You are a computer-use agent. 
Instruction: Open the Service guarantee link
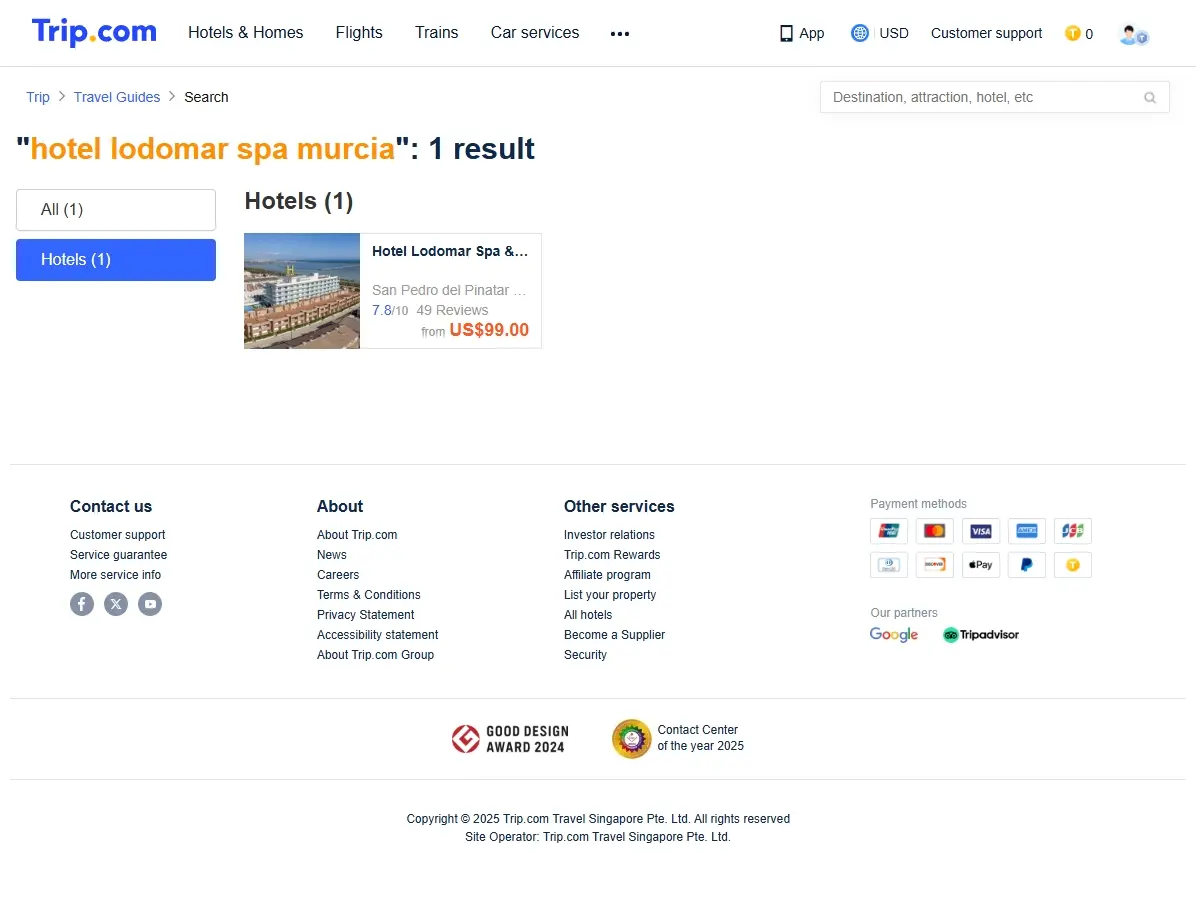pos(118,555)
